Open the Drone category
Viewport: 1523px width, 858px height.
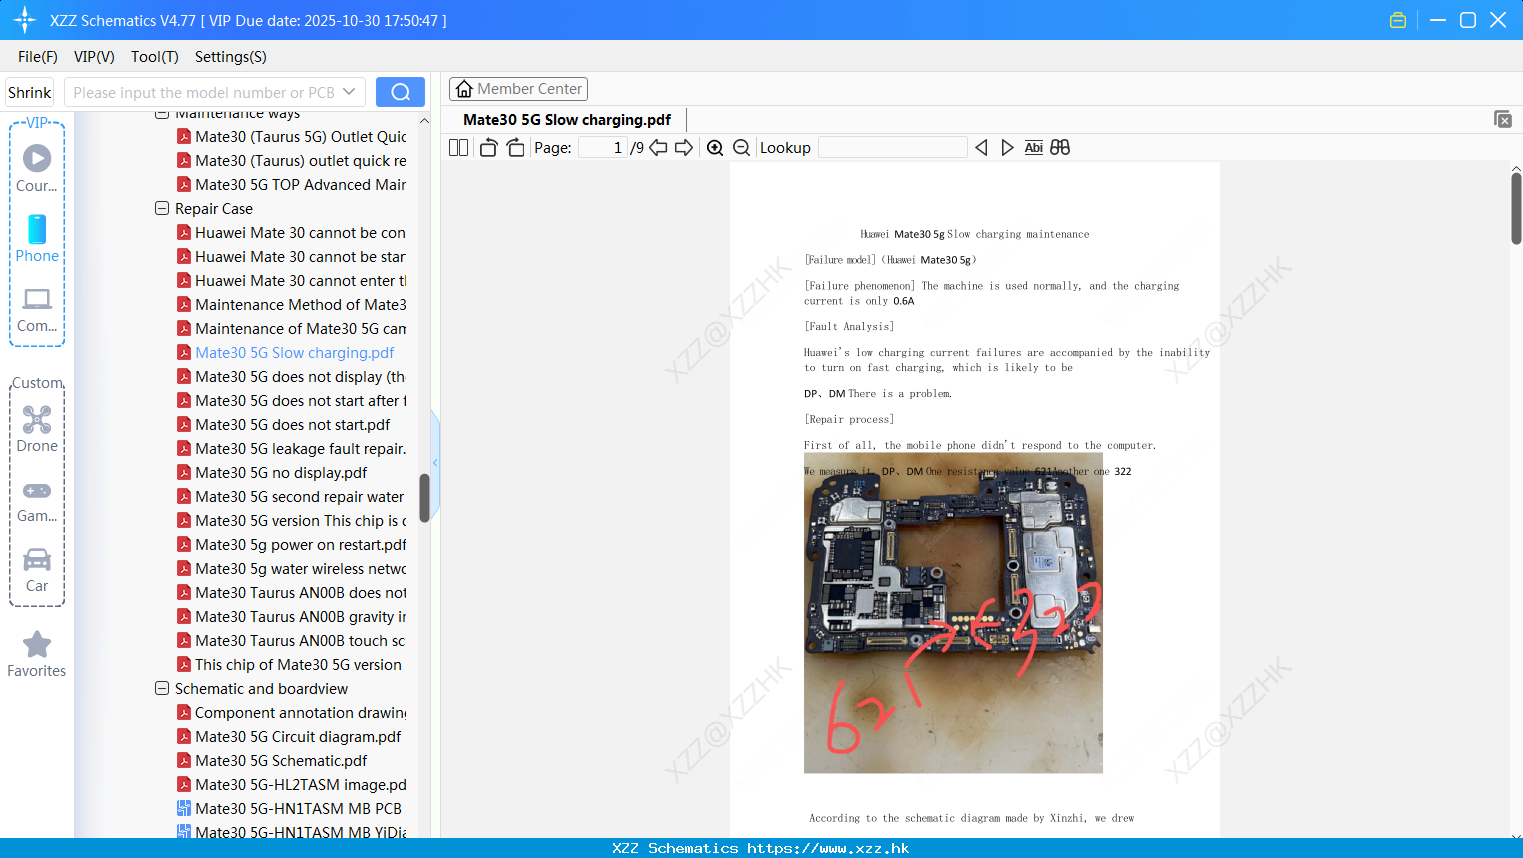click(37, 429)
